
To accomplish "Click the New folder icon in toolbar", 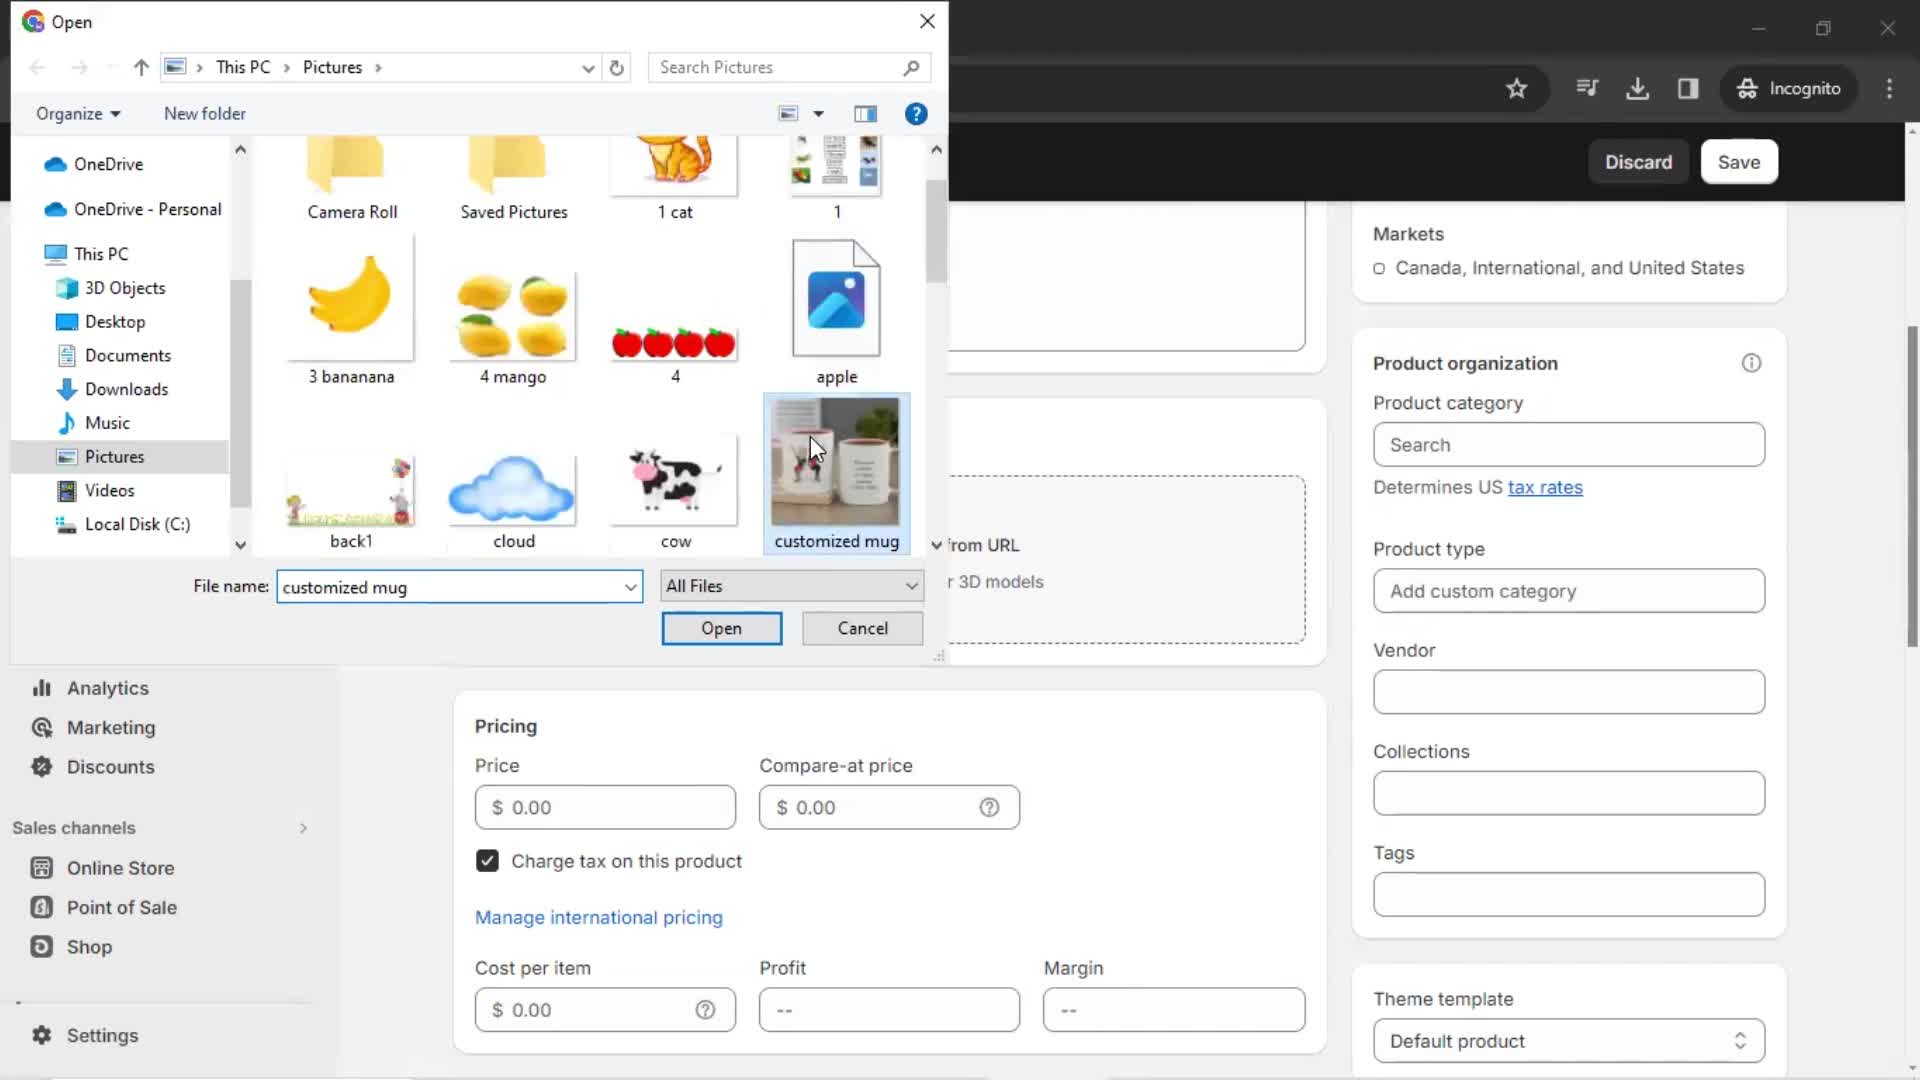I will 204,112.
